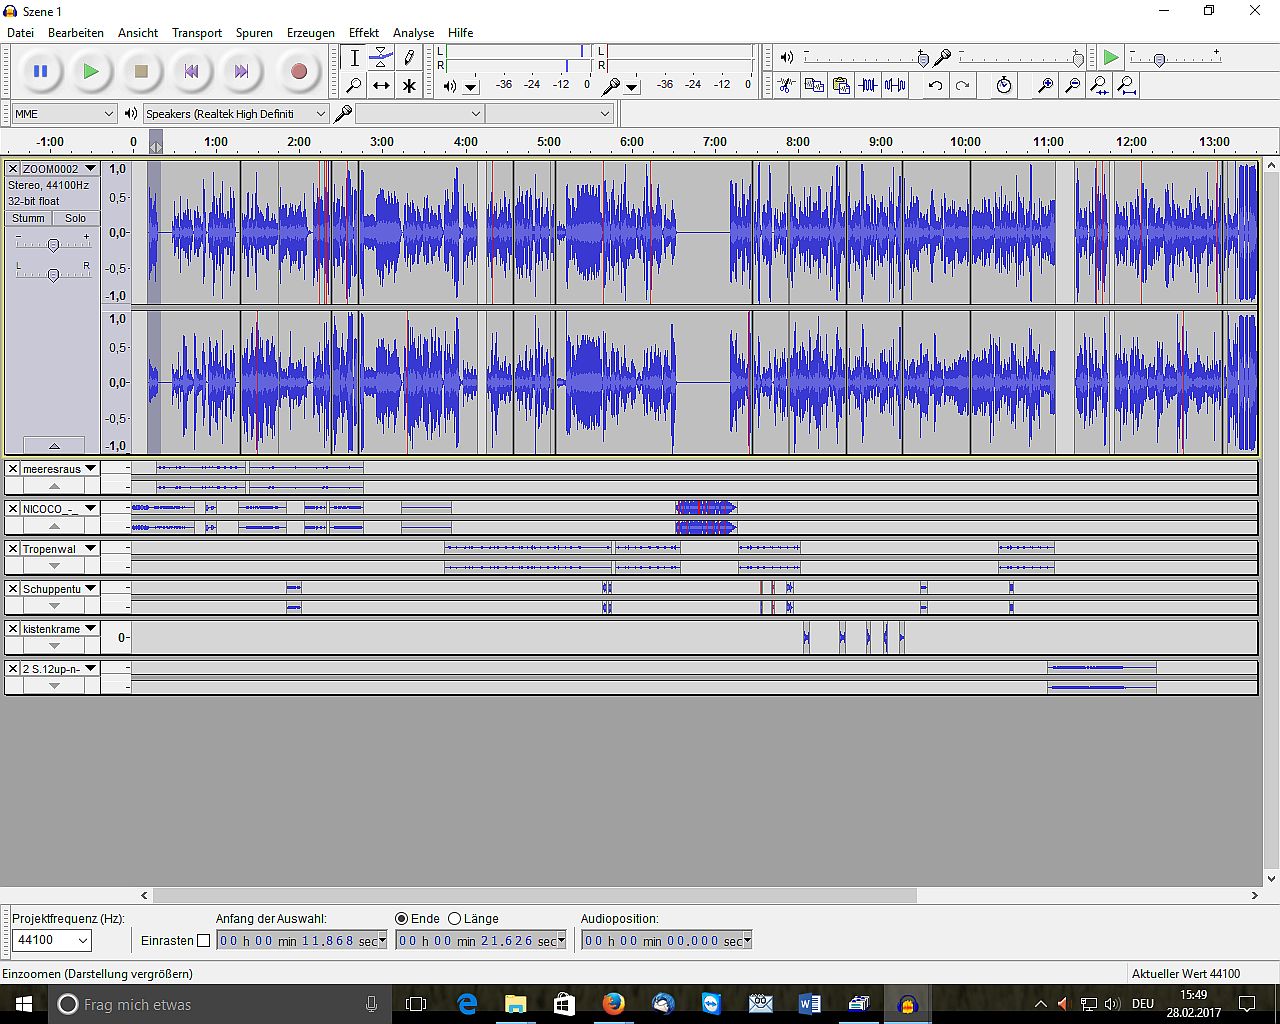Image resolution: width=1280 pixels, height=1024 pixels.
Task: Enable the Einrasten checkbox
Action: pyautogui.click(x=204, y=941)
